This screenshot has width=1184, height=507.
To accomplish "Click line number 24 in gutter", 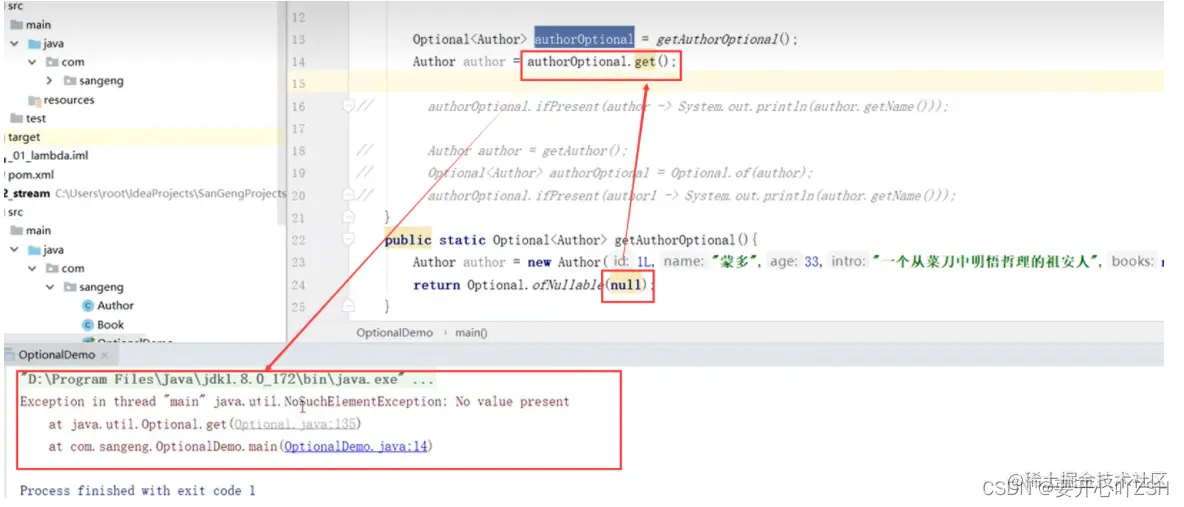I will coord(298,285).
